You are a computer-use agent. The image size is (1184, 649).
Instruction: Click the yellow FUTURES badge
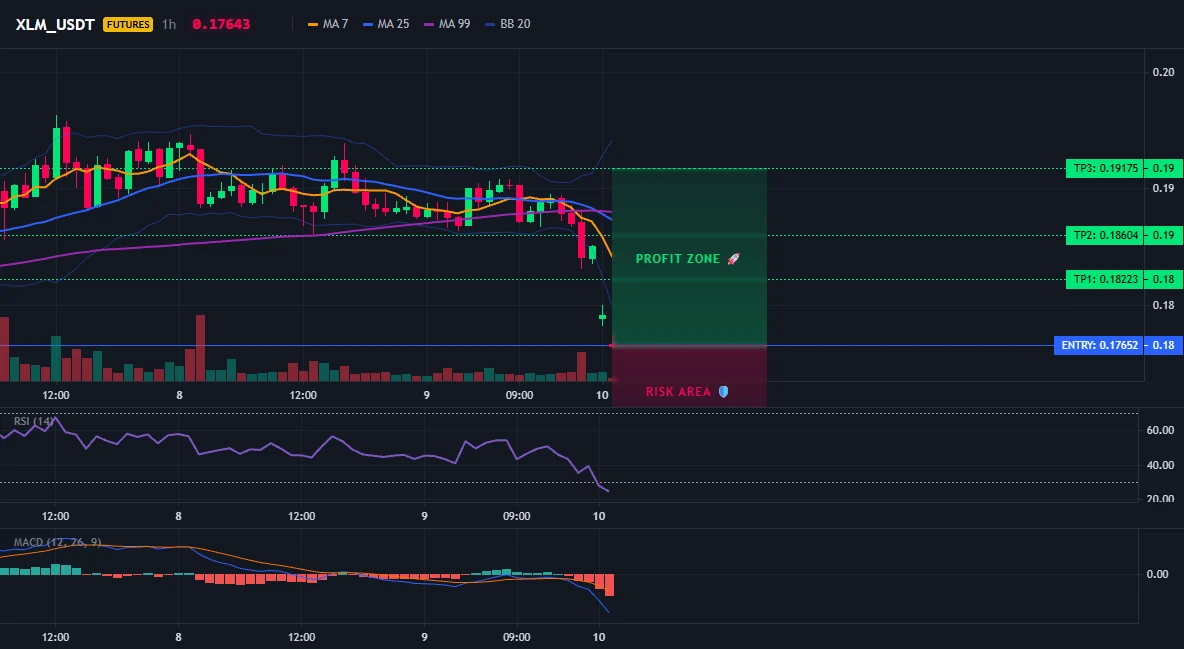point(128,24)
